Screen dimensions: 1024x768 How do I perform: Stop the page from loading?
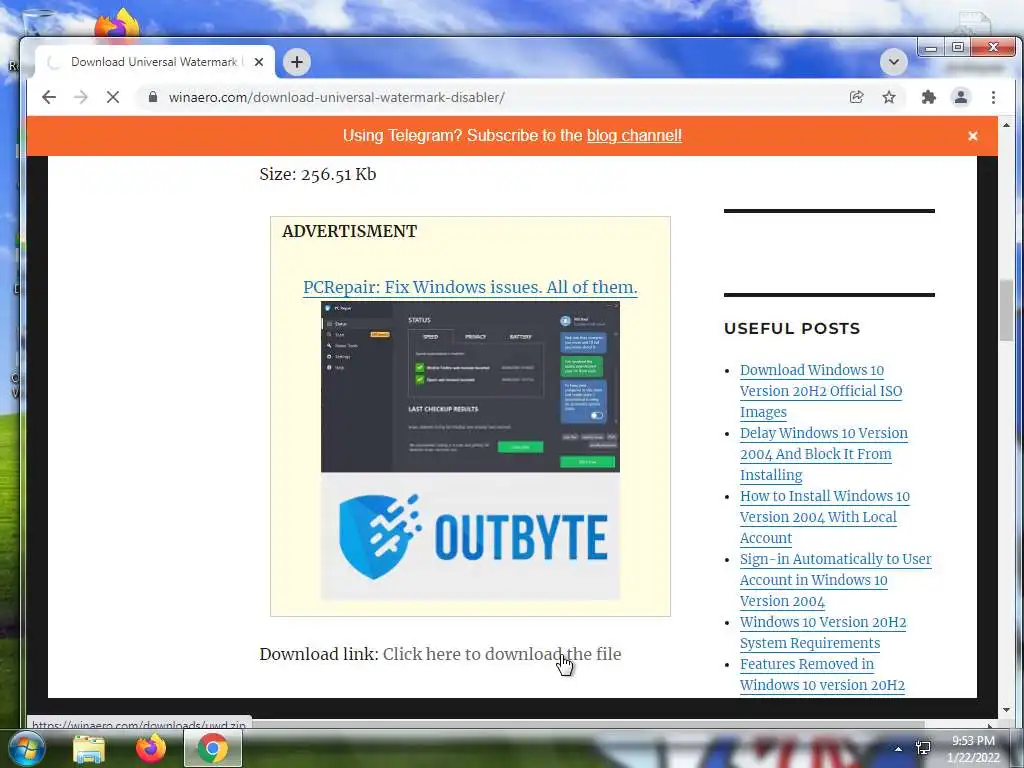(112, 97)
